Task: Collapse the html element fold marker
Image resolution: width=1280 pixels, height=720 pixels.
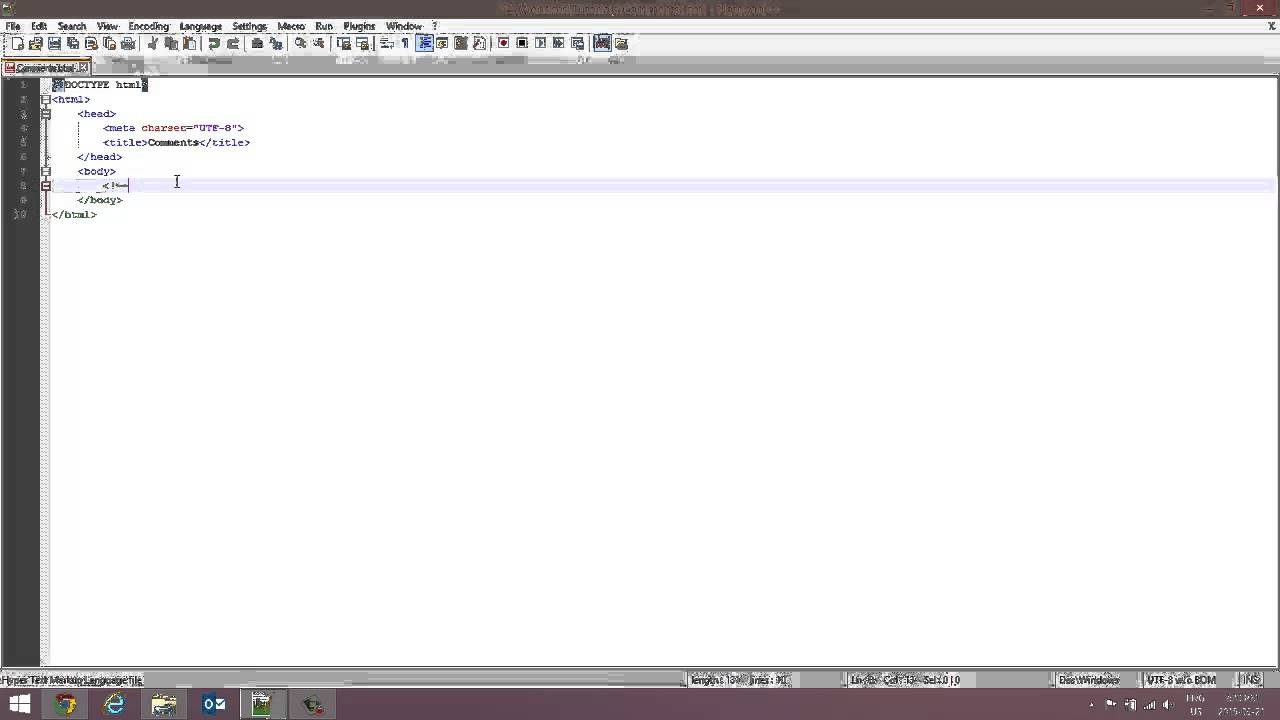Action: [x=45, y=99]
